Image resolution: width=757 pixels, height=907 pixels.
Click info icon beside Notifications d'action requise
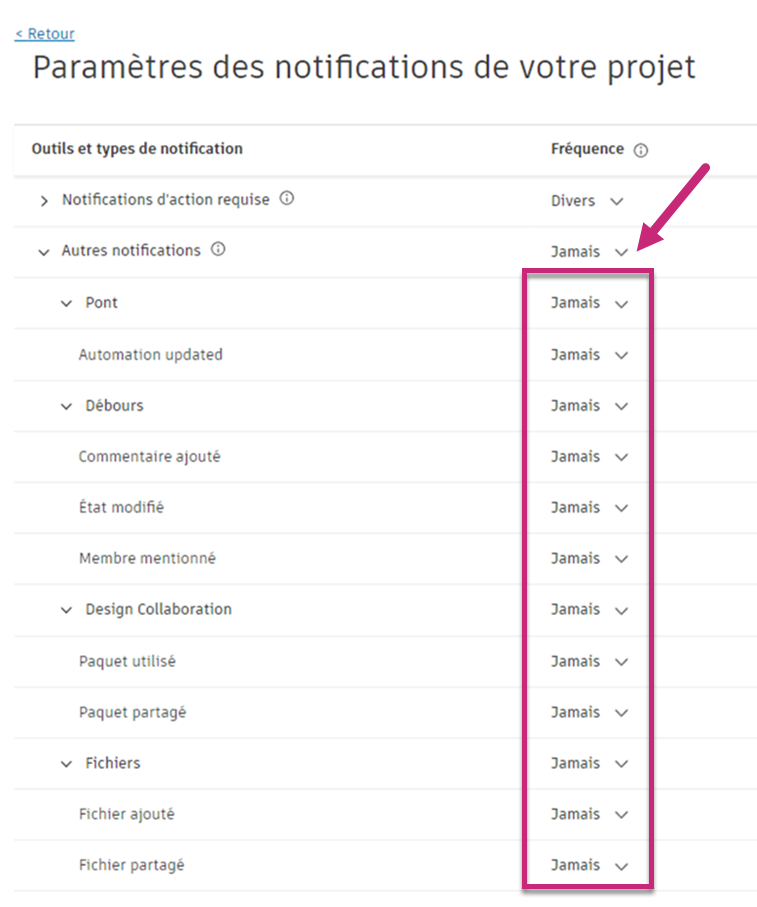pyautogui.click(x=287, y=199)
